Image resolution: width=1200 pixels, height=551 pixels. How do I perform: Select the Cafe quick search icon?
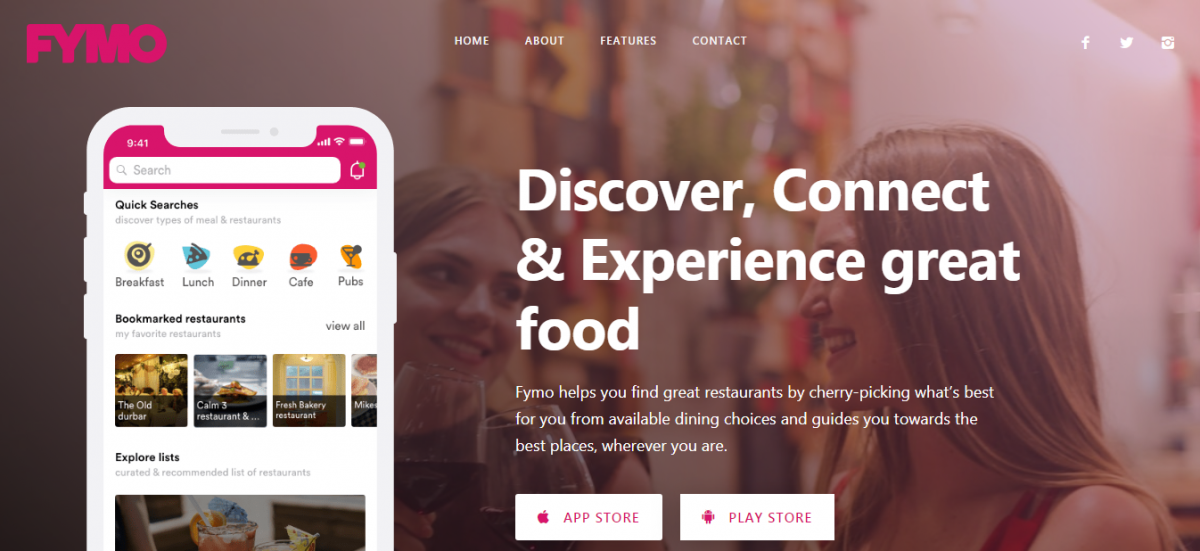(x=302, y=256)
